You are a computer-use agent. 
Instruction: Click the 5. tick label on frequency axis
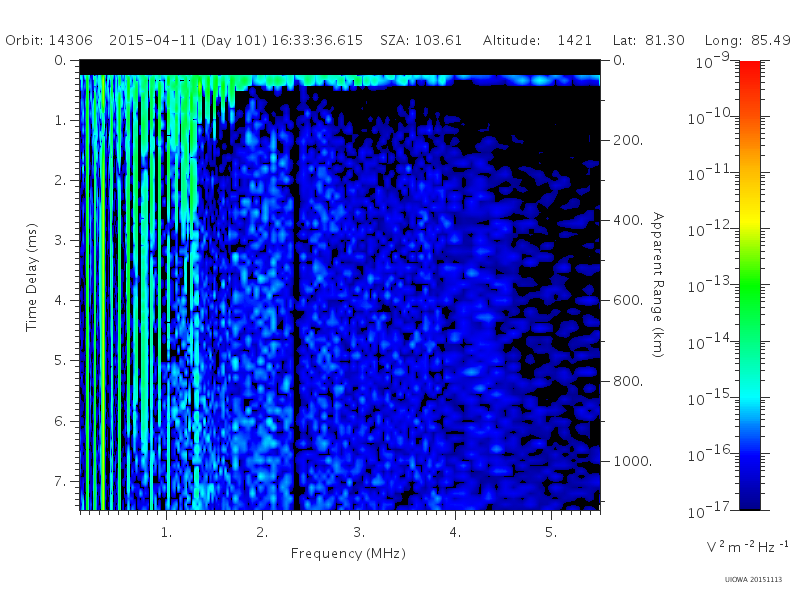551,532
